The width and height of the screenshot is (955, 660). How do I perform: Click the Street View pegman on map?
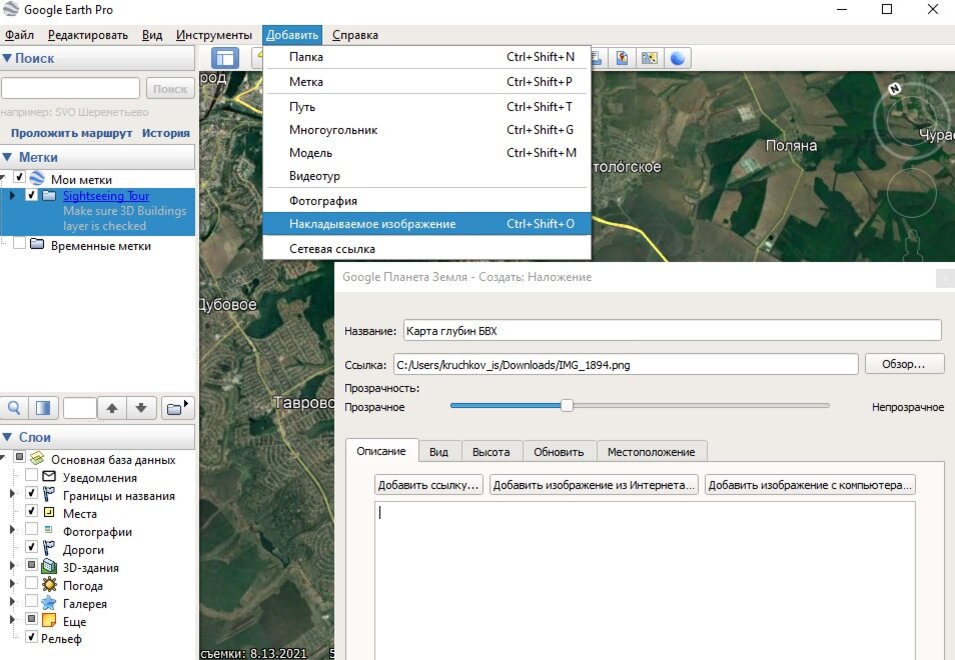click(x=912, y=244)
